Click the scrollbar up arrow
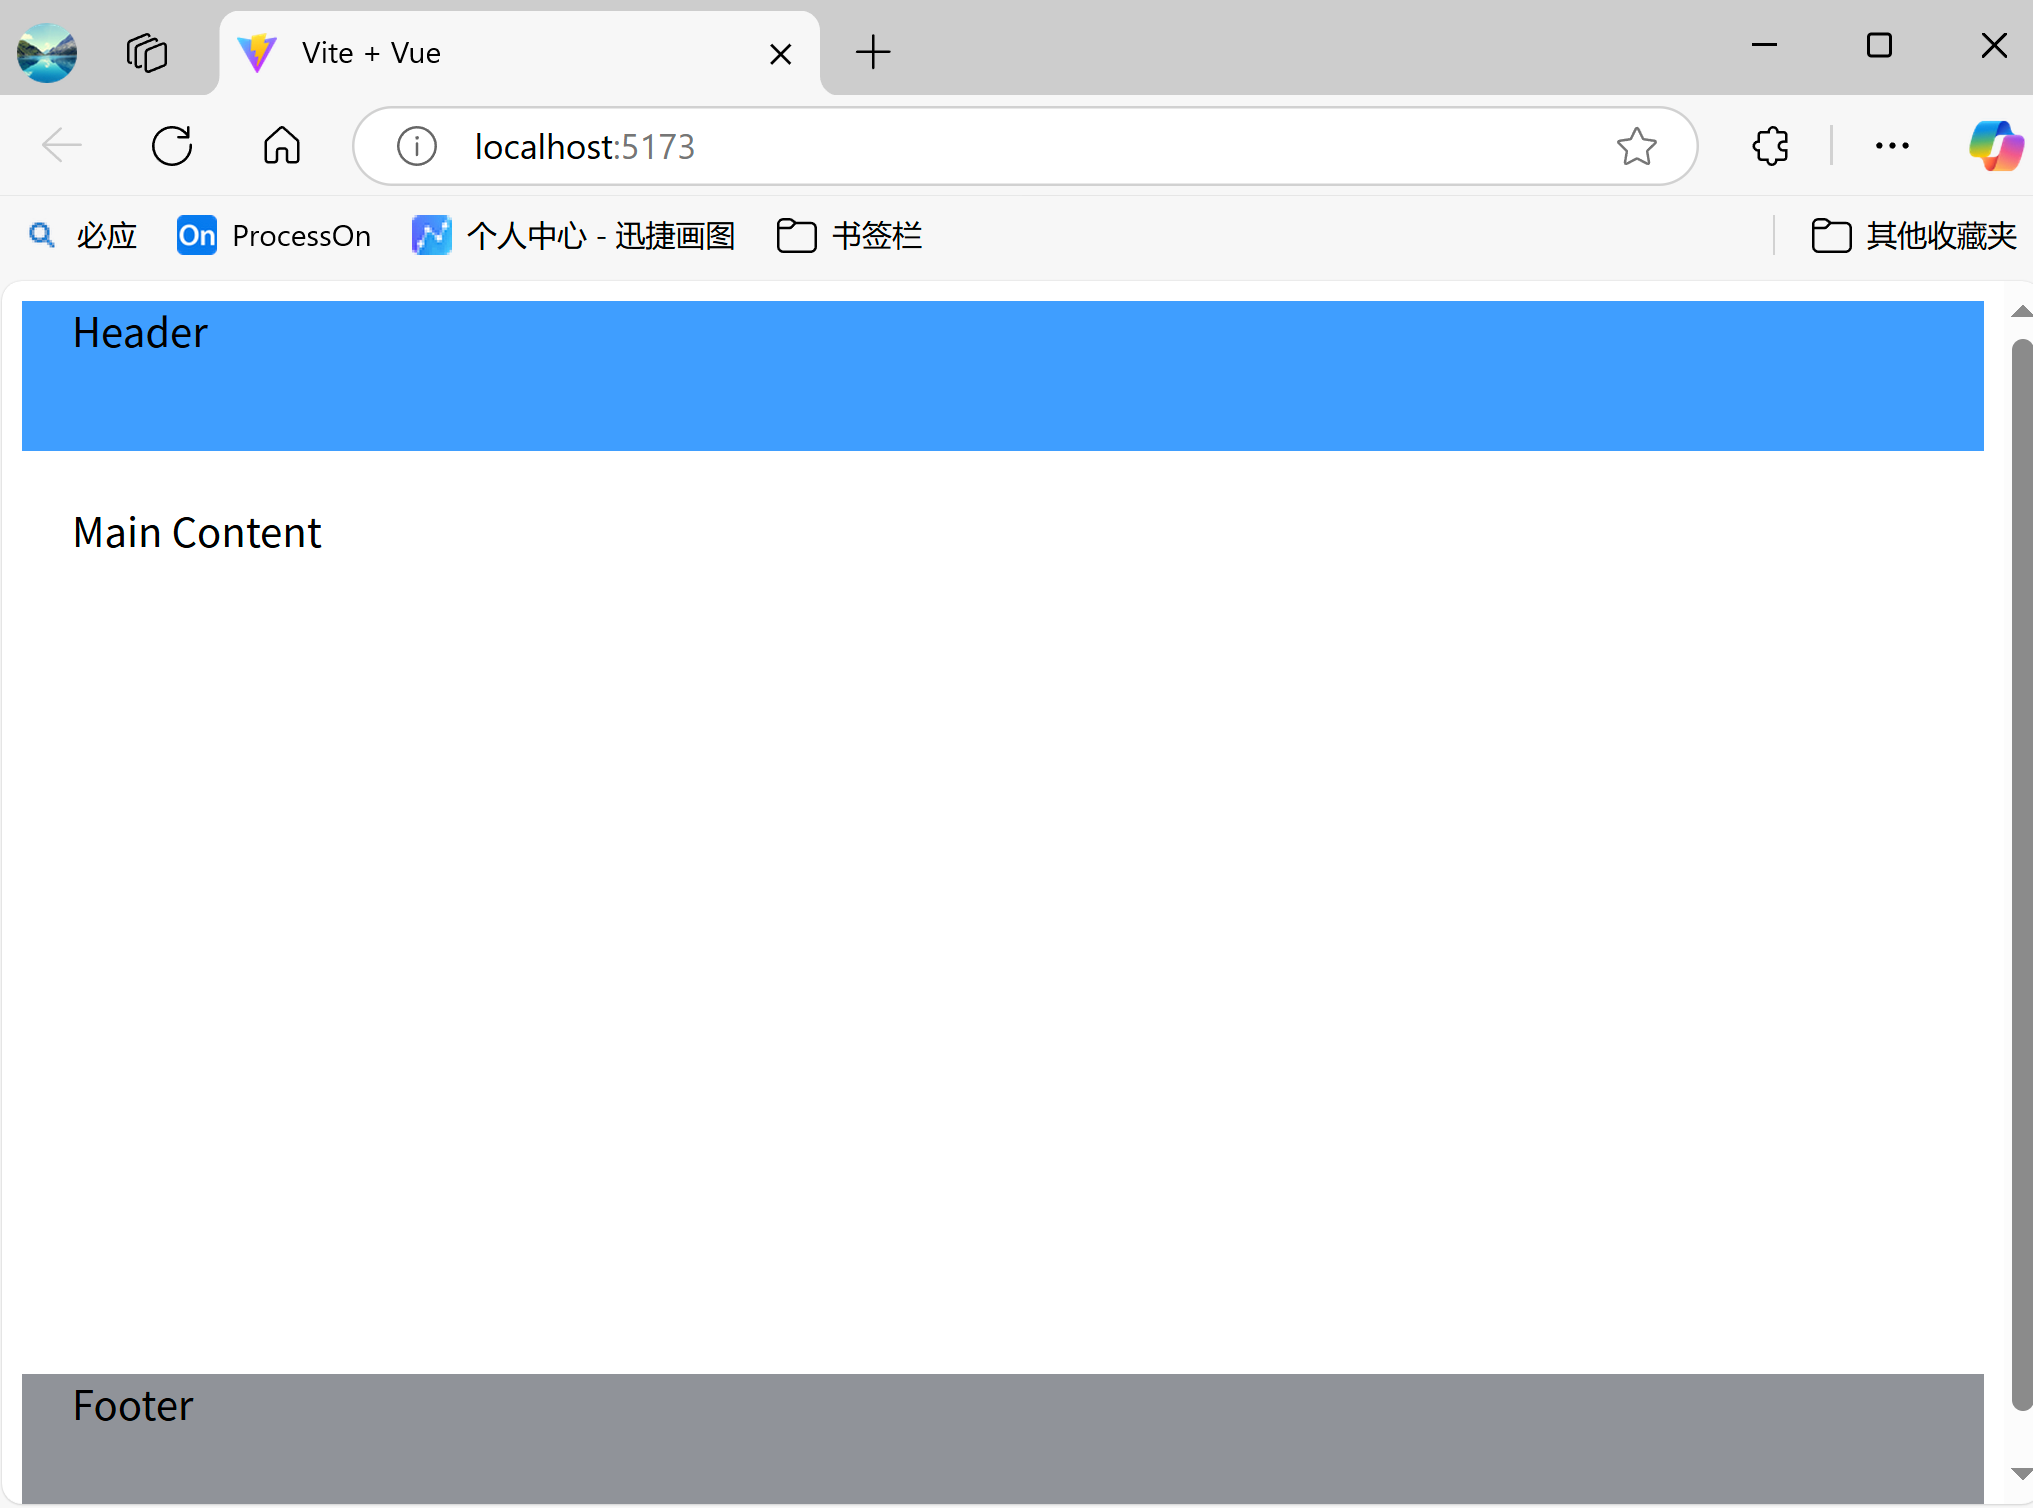Viewport: 2033px width, 1508px height. [2021, 312]
